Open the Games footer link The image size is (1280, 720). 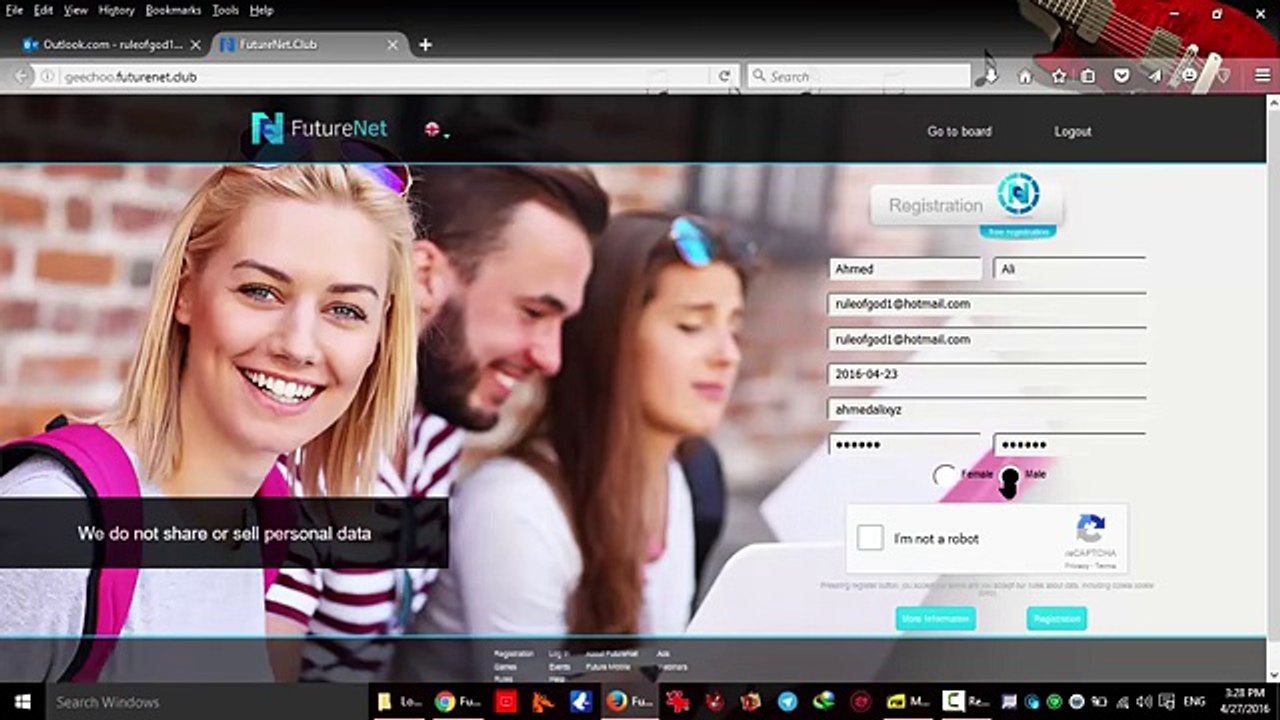click(x=506, y=667)
